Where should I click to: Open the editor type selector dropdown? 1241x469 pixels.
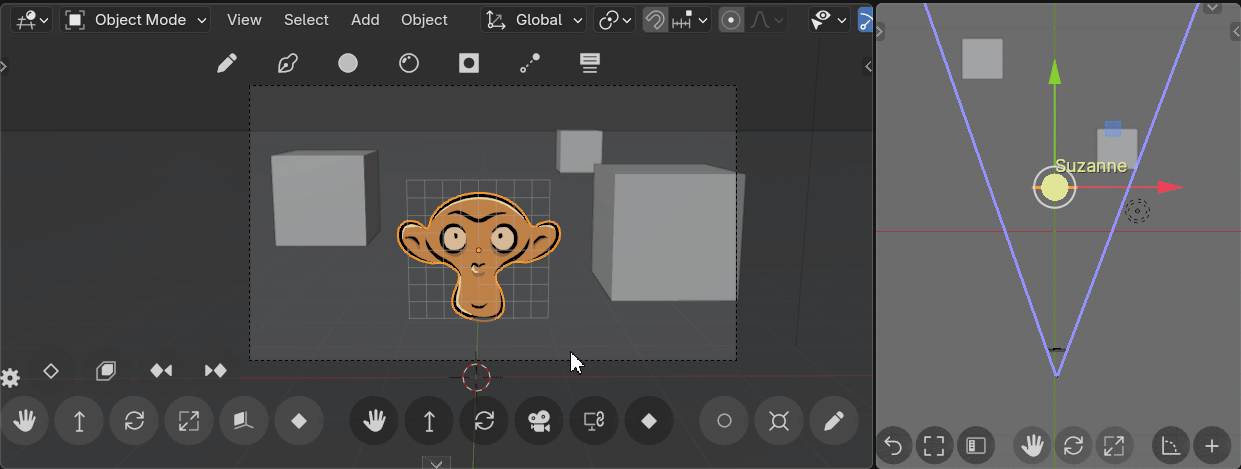tap(33, 19)
